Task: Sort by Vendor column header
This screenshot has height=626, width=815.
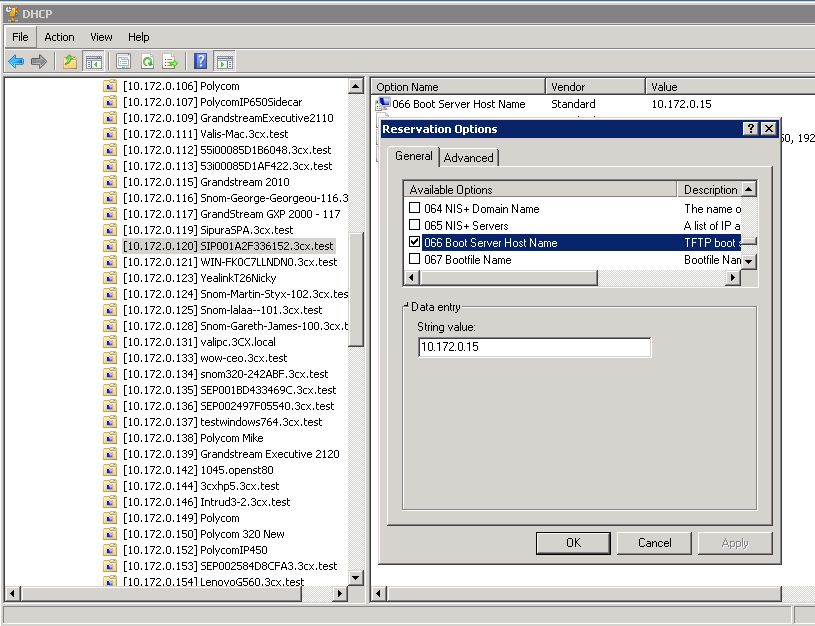Action: pyautogui.click(x=596, y=87)
